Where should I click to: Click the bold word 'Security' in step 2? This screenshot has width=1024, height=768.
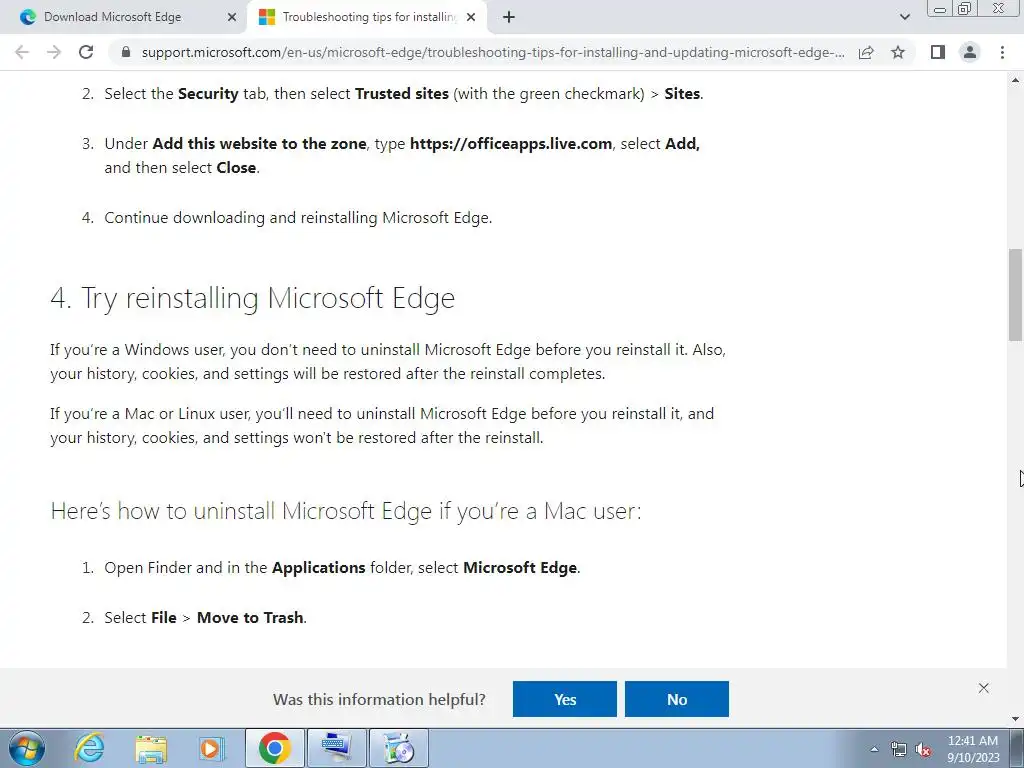208,93
